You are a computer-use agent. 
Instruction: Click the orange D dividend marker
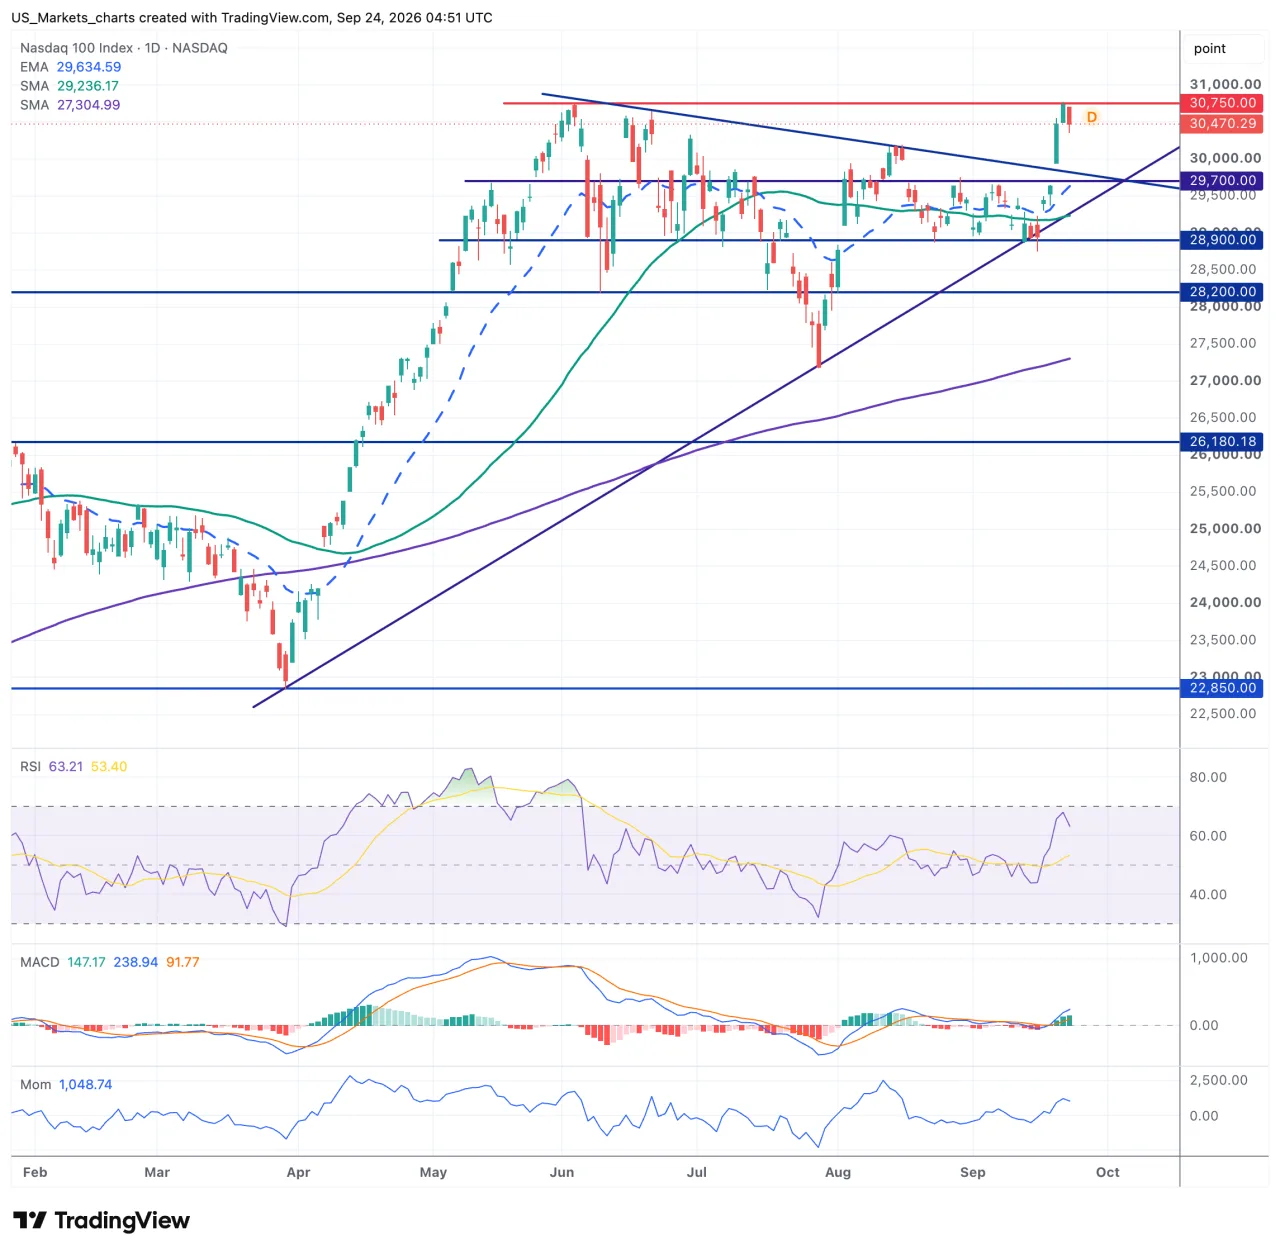(1091, 117)
